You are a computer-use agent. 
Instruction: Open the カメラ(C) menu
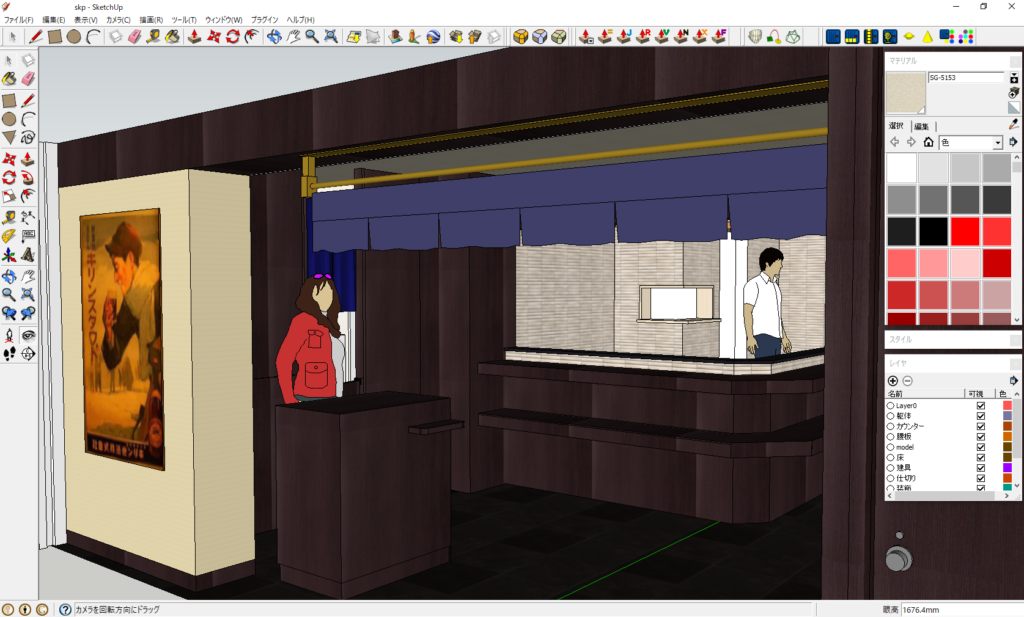[118, 20]
